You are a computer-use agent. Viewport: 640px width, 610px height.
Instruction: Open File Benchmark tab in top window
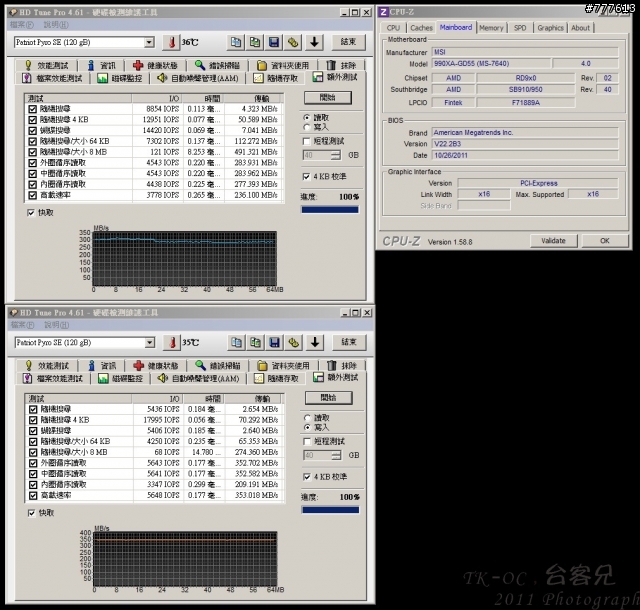coord(52,78)
